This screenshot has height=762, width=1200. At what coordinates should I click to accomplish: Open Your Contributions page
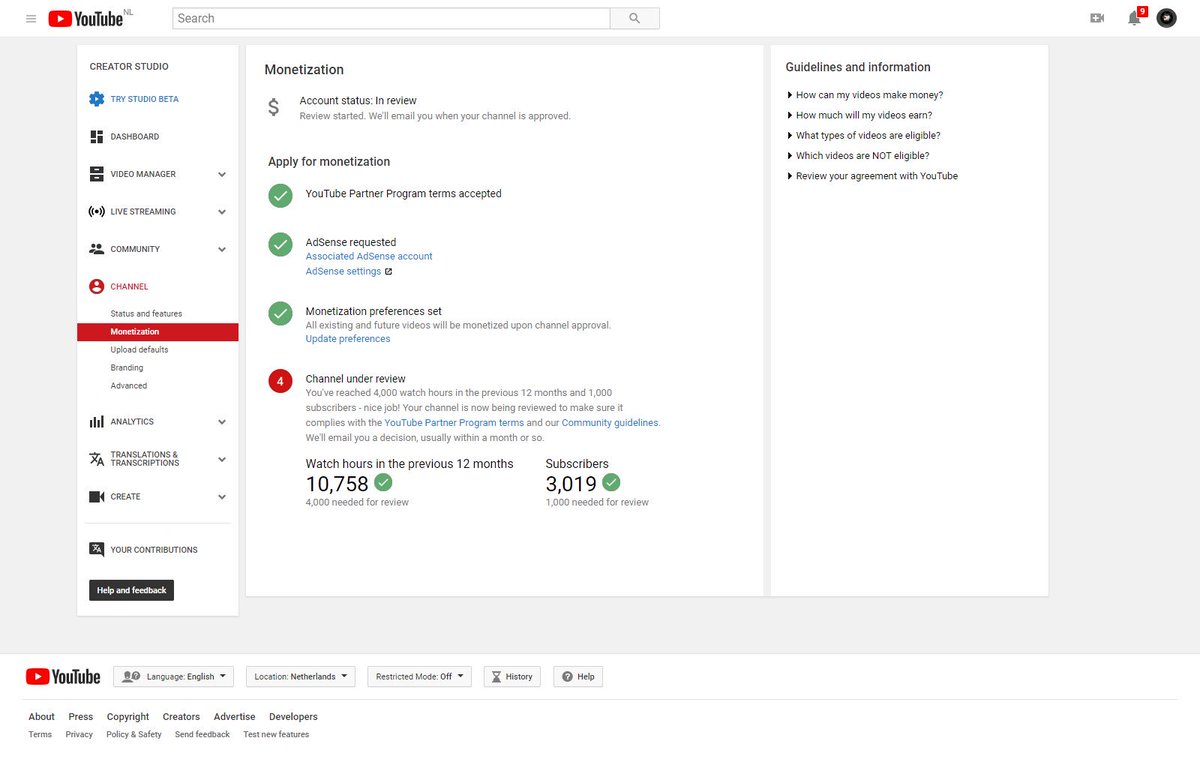(154, 550)
